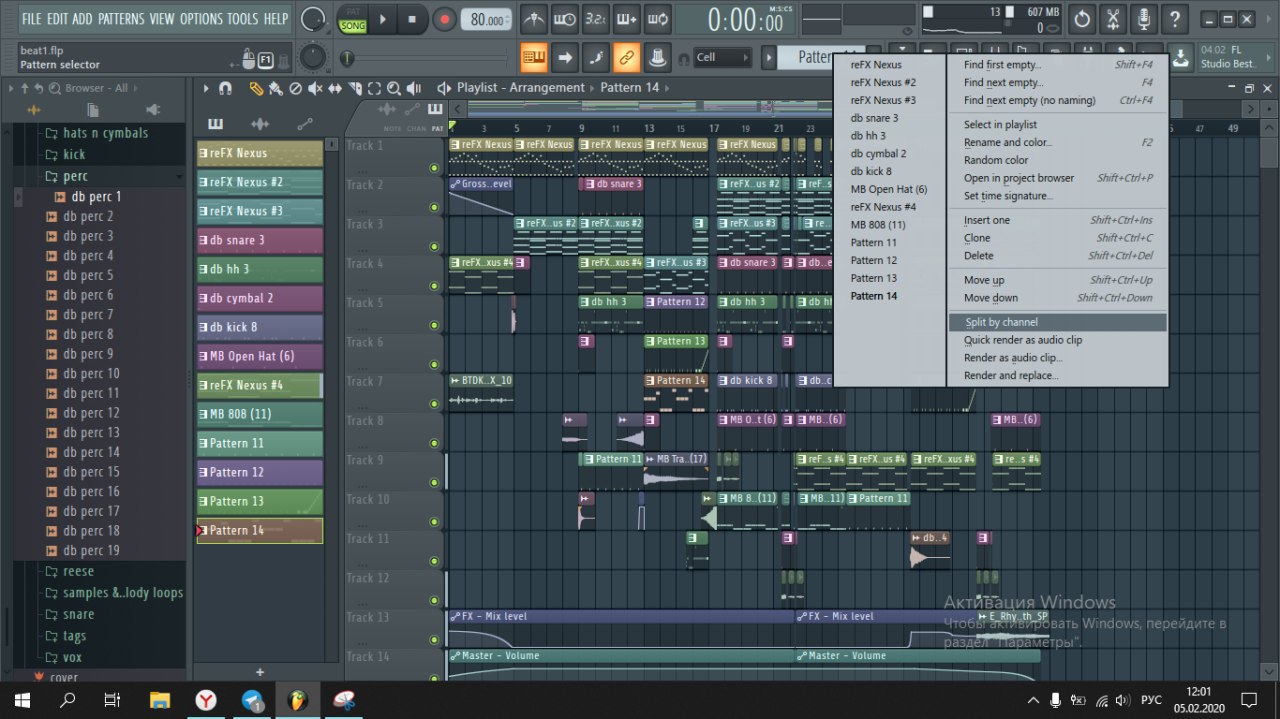Open the microphone one-click recording icon
Viewport: 1280px width, 719px height.
click(1145, 18)
